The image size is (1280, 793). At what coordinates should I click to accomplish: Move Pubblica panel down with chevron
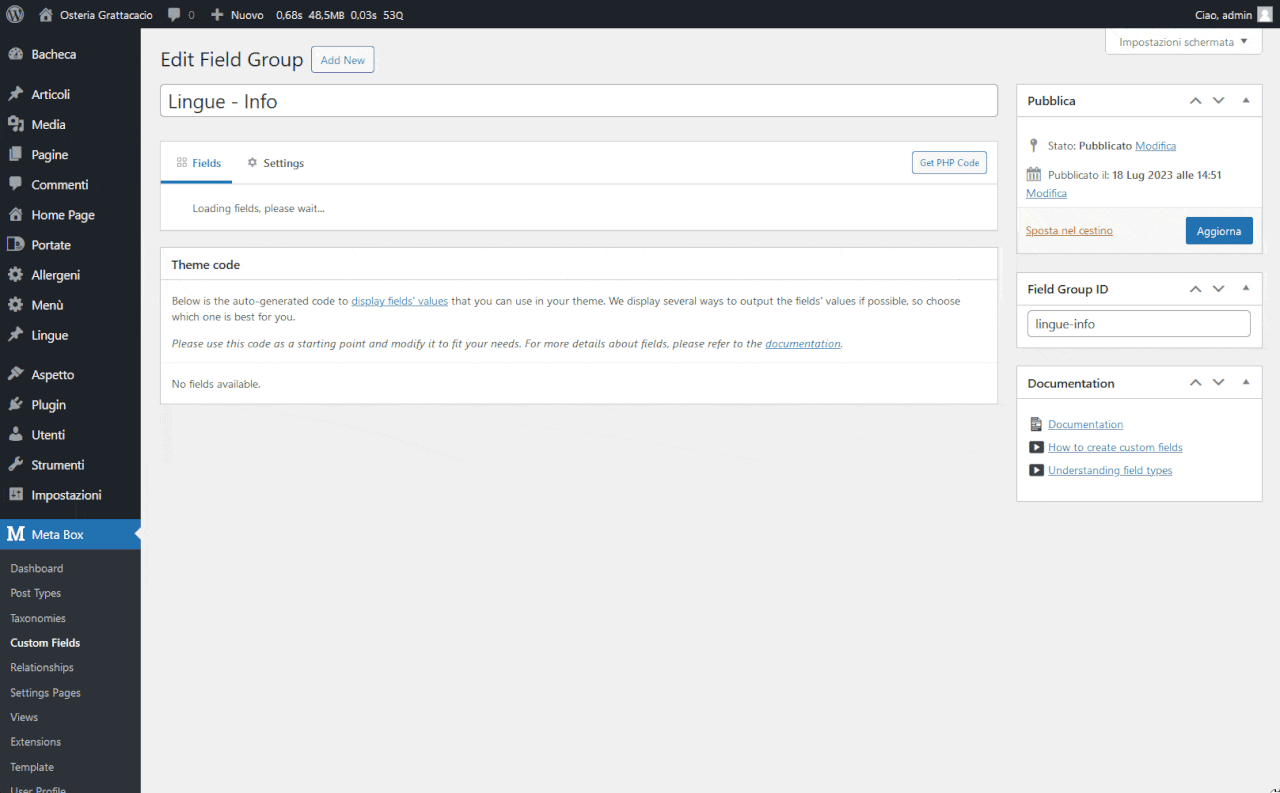tap(1218, 101)
